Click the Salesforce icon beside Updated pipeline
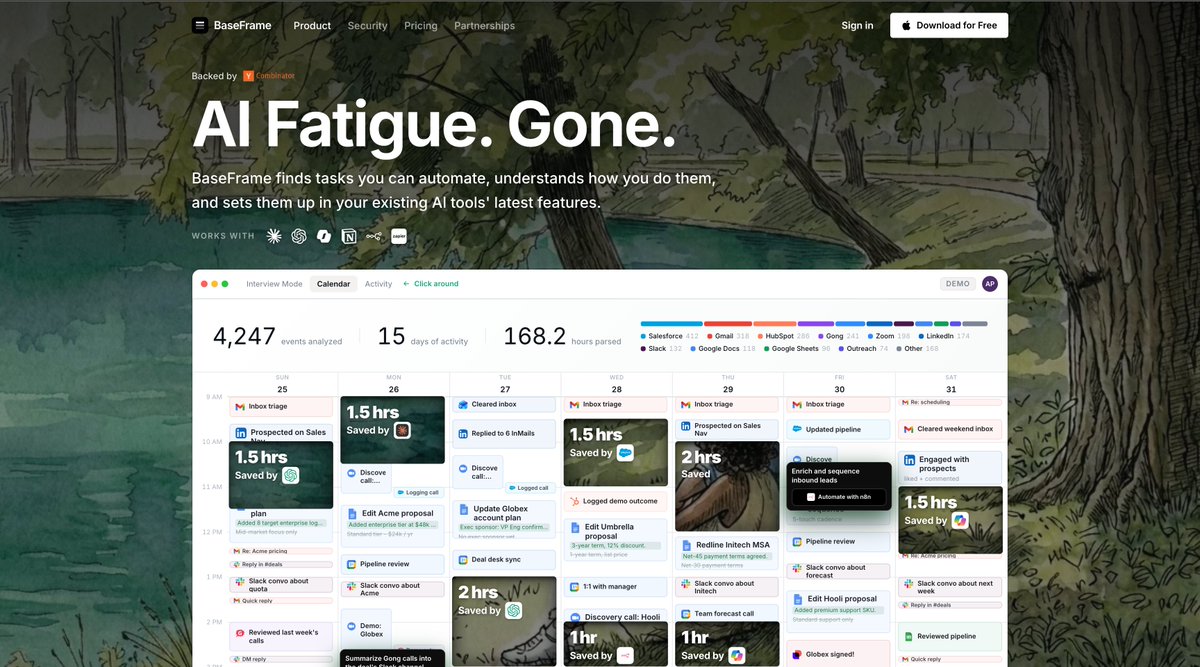The width and height of the screenshot is (1200, 667). click(x=797, y=429)
